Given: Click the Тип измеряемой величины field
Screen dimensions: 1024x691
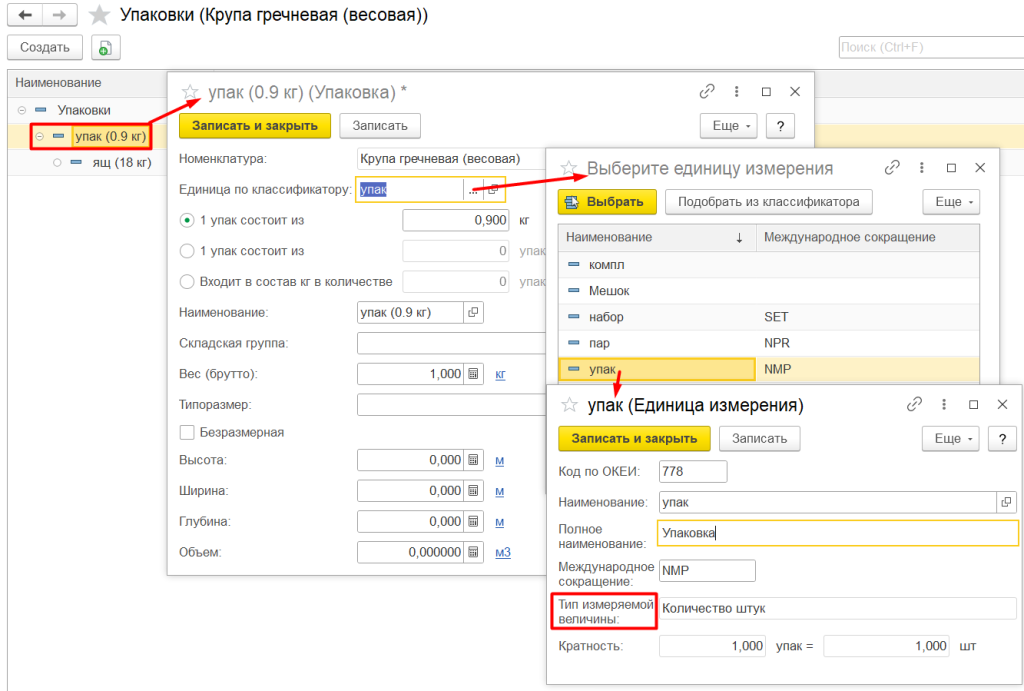Looking at the screenshot, I should [837, 609].
